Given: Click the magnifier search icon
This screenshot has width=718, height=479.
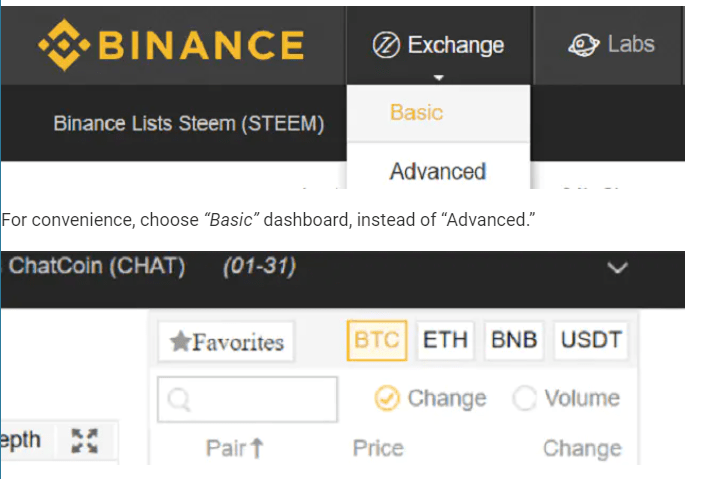Looking at the screenshot, I should (179, 399).
